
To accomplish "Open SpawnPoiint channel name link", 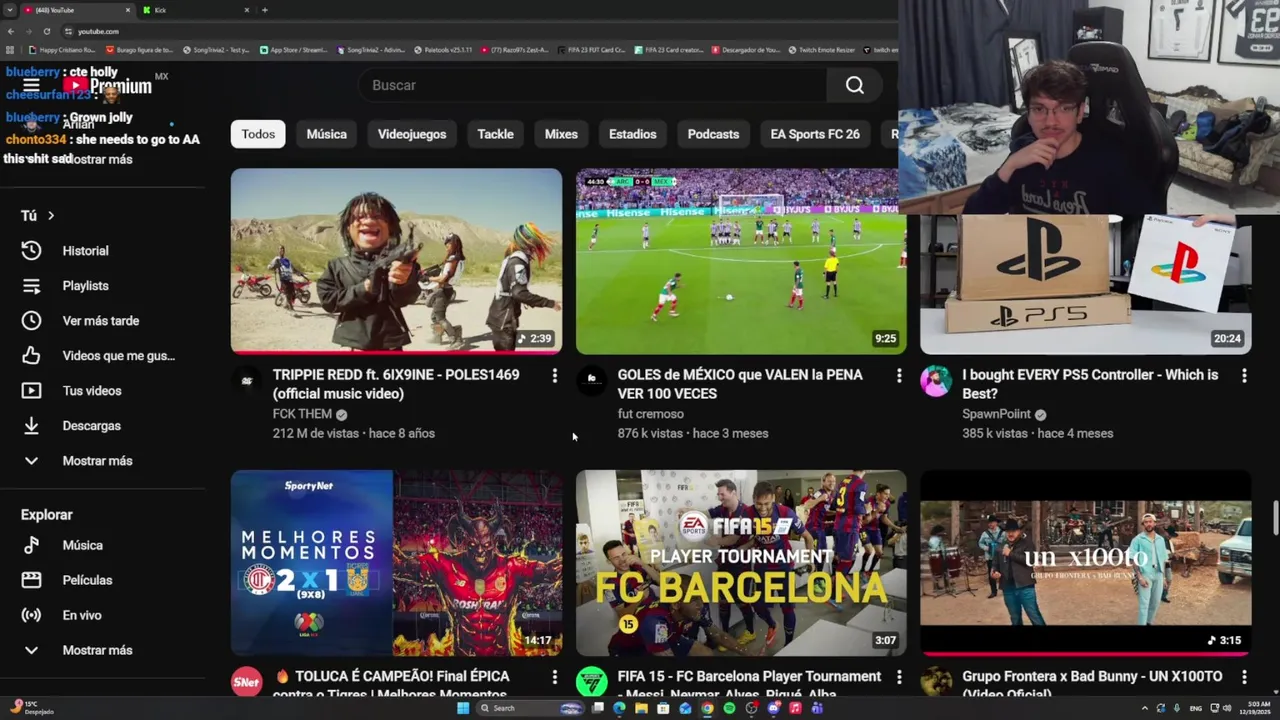I will tap(996, 414).
